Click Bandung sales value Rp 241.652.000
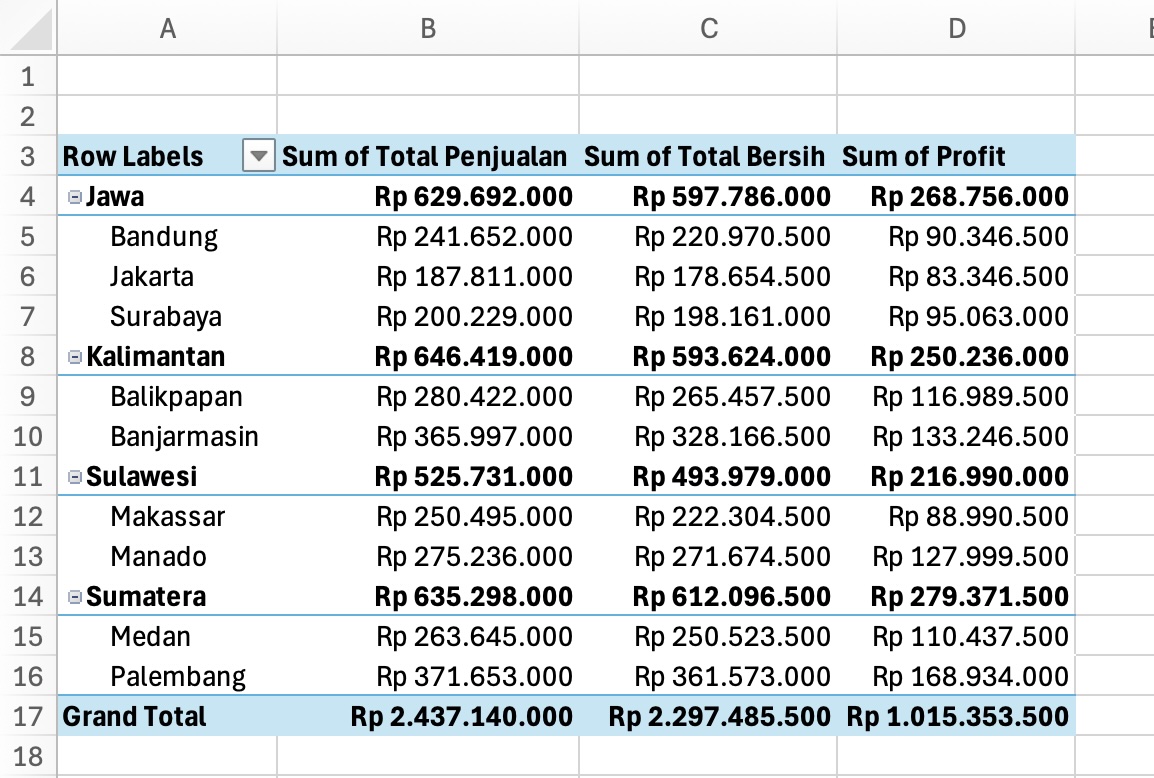The height and width of the screenshot is (778, 1154). tap(475, 237)
